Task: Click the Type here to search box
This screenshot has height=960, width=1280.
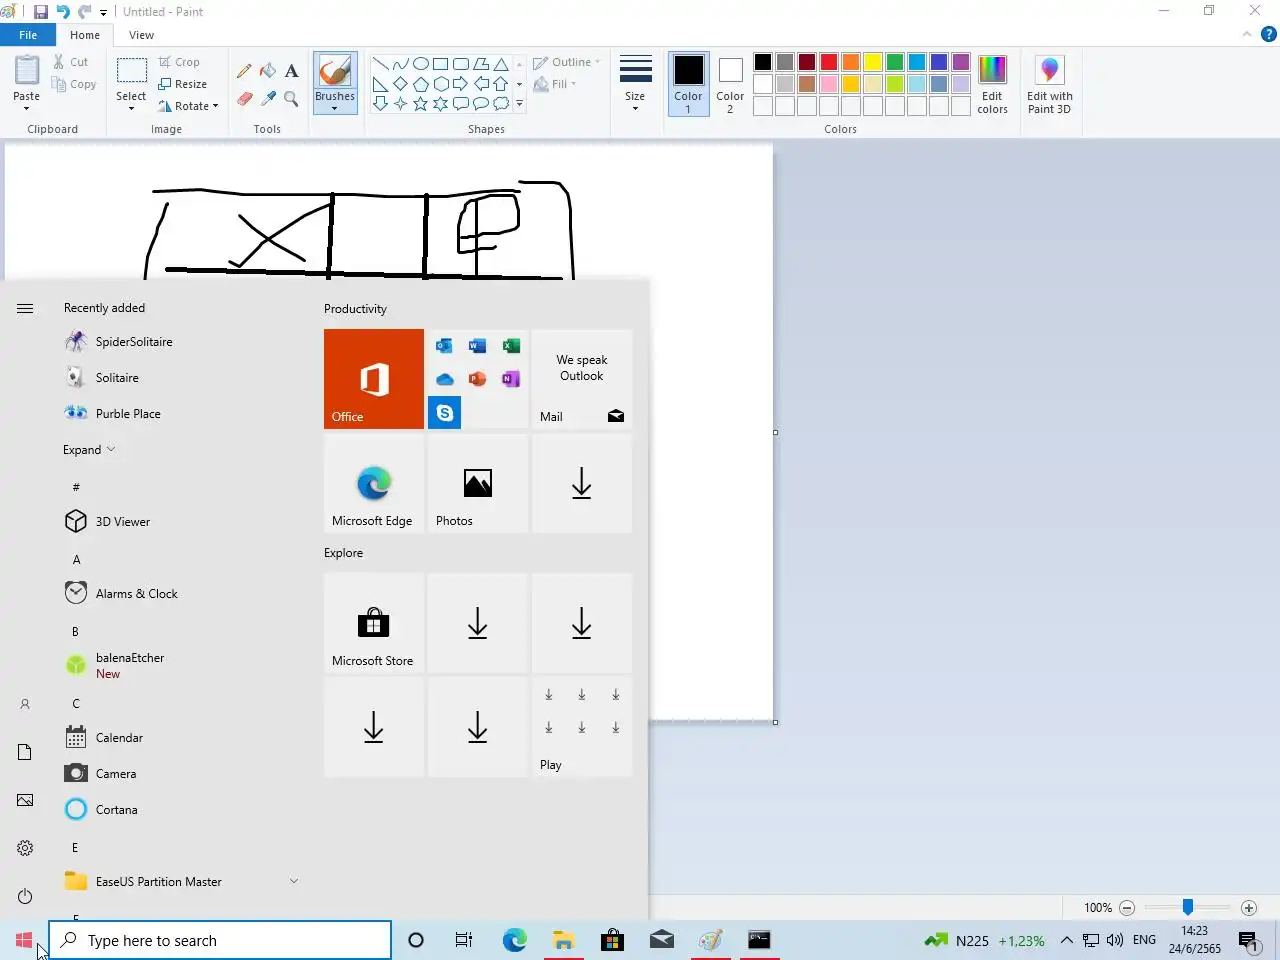Action: (220, 940)
